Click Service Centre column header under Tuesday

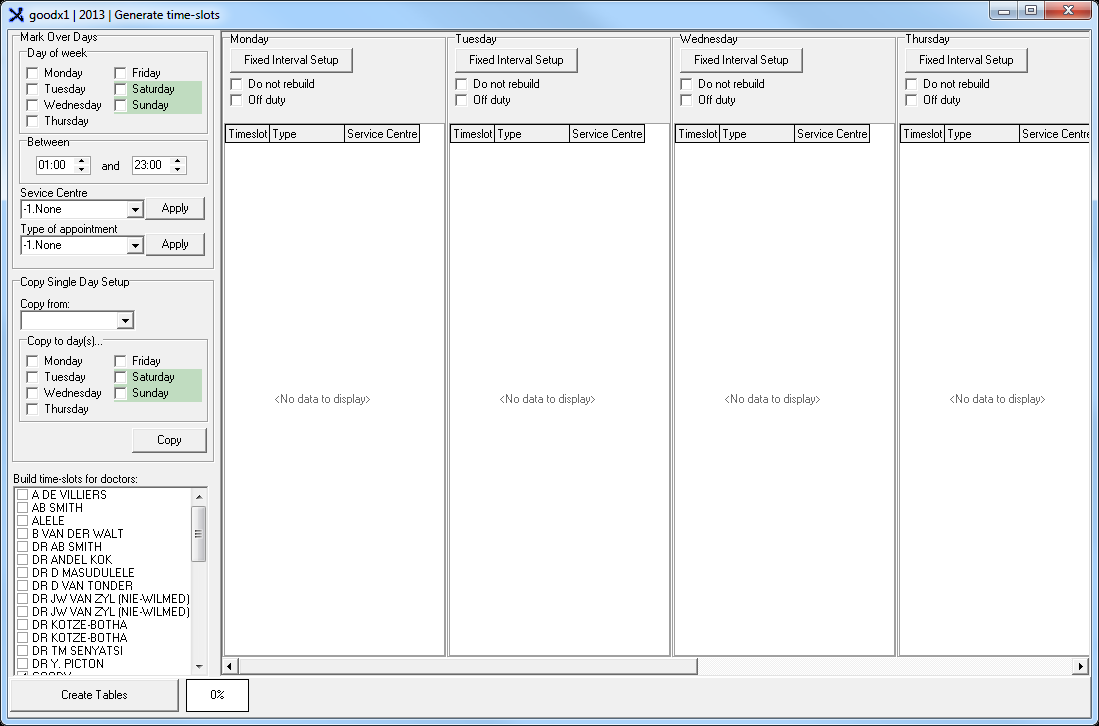[607, 134]
